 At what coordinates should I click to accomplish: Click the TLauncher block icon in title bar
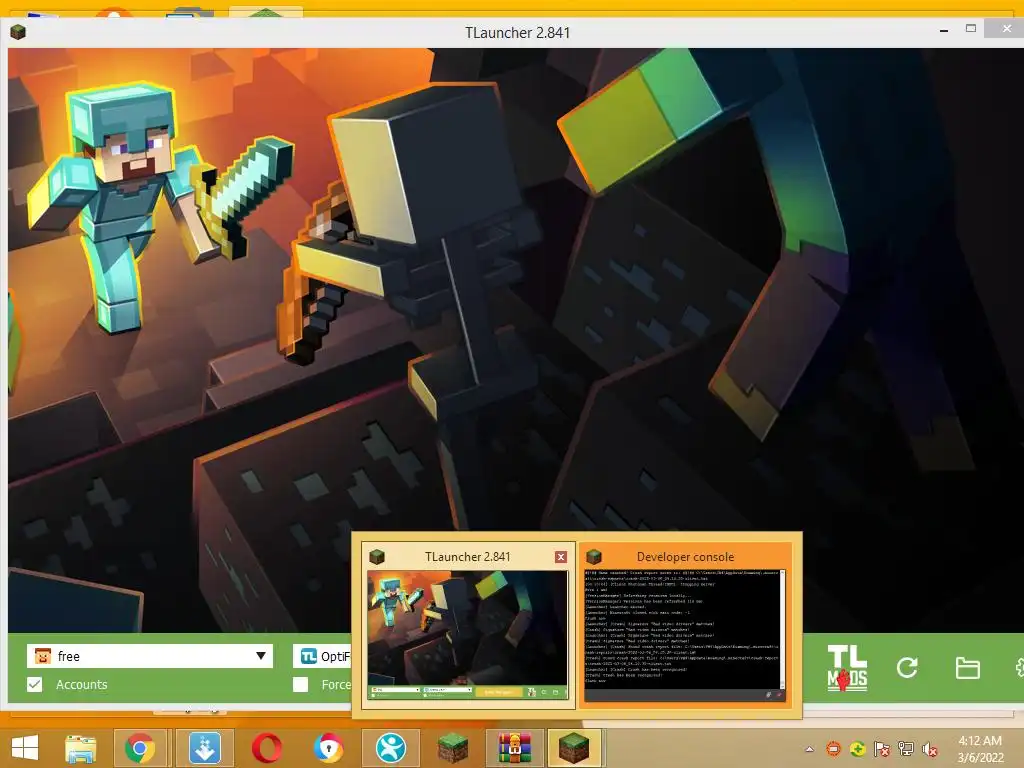[18, 31]
